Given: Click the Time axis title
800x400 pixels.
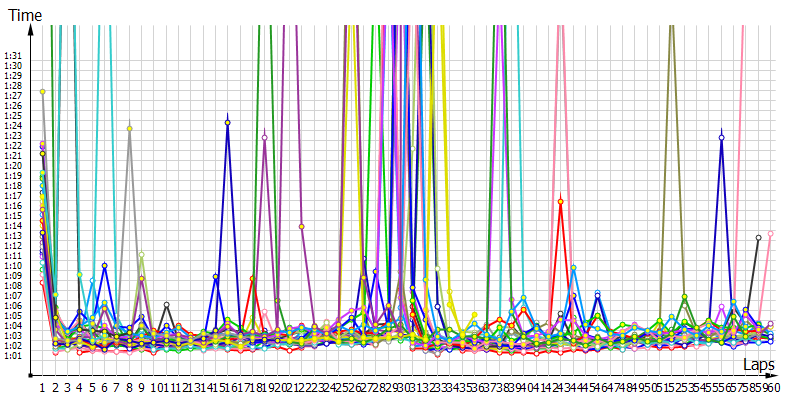Looking at the screenshot, I should coord(25,15).
